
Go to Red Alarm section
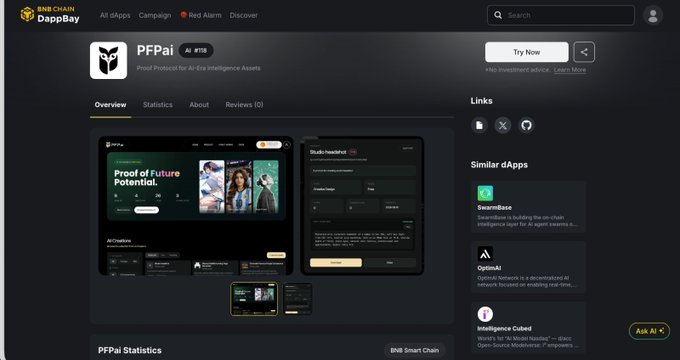201,15
